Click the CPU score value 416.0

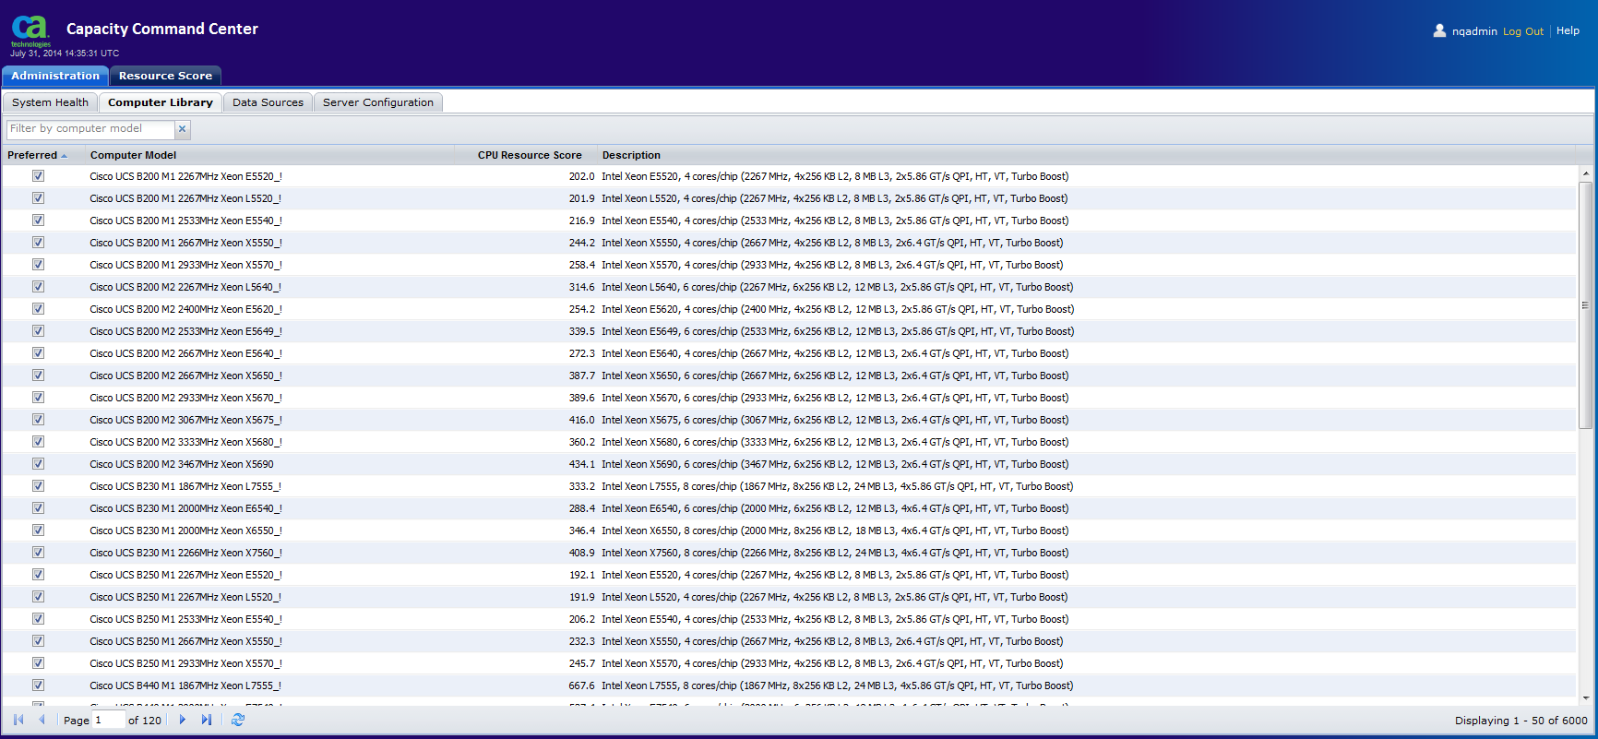[x=582, y=420]
